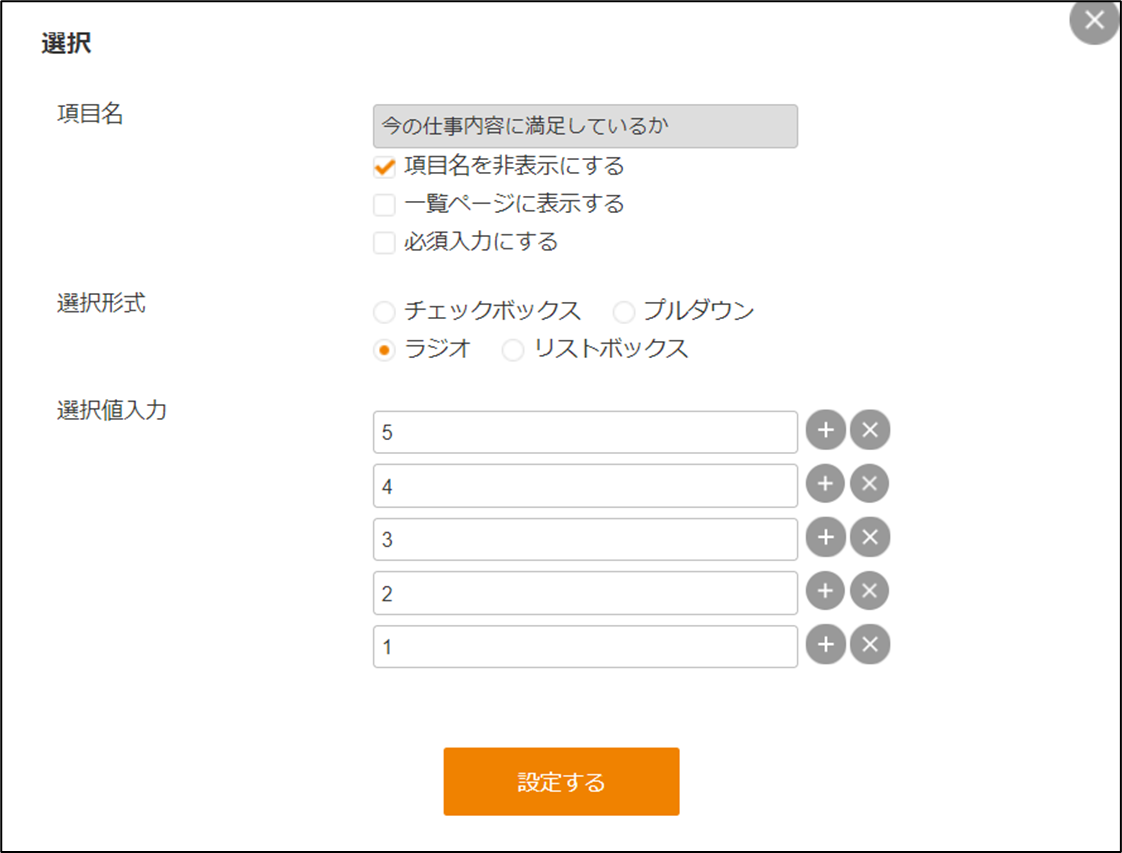Viewport: 1122px width, 853px height.
Task: Add a row after option value 5
Action: (826, 430)
